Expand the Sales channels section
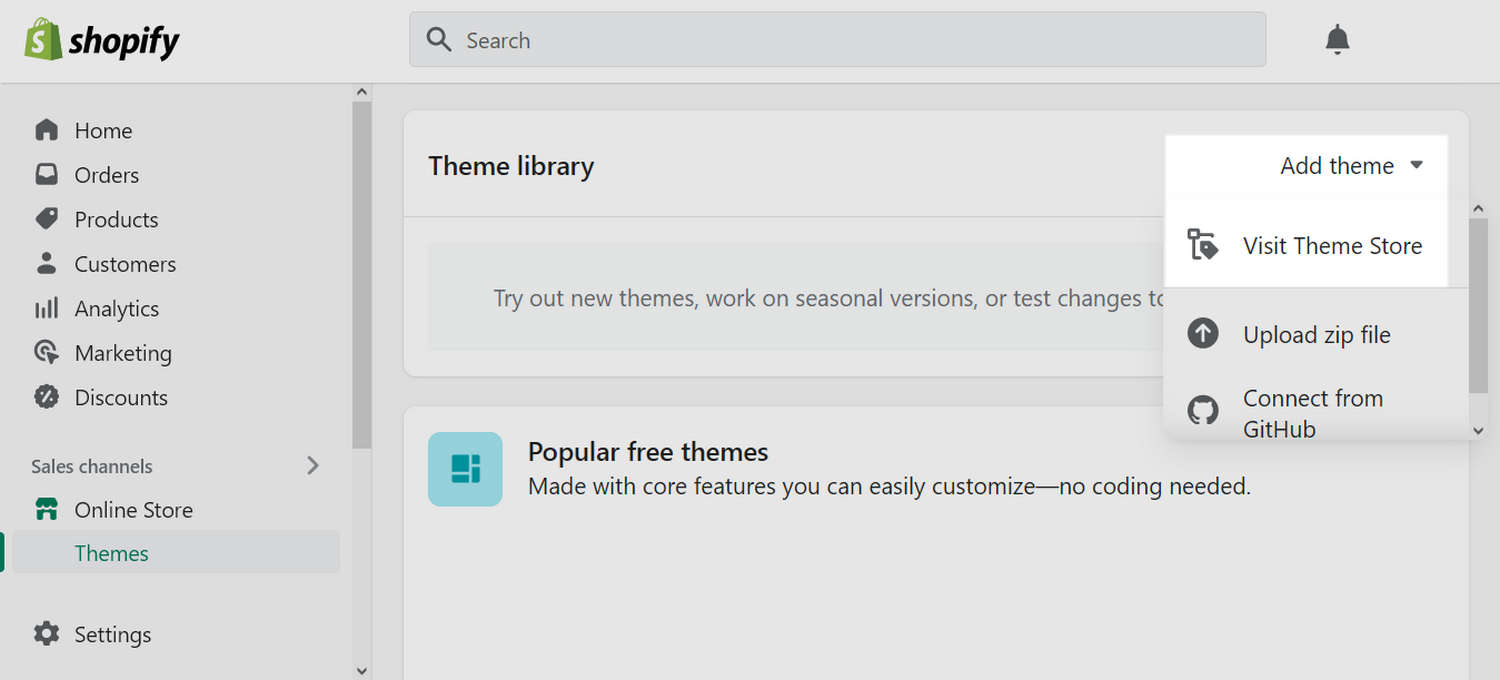The width and height of the screenshot is (1500, 680). coord(313,465)
